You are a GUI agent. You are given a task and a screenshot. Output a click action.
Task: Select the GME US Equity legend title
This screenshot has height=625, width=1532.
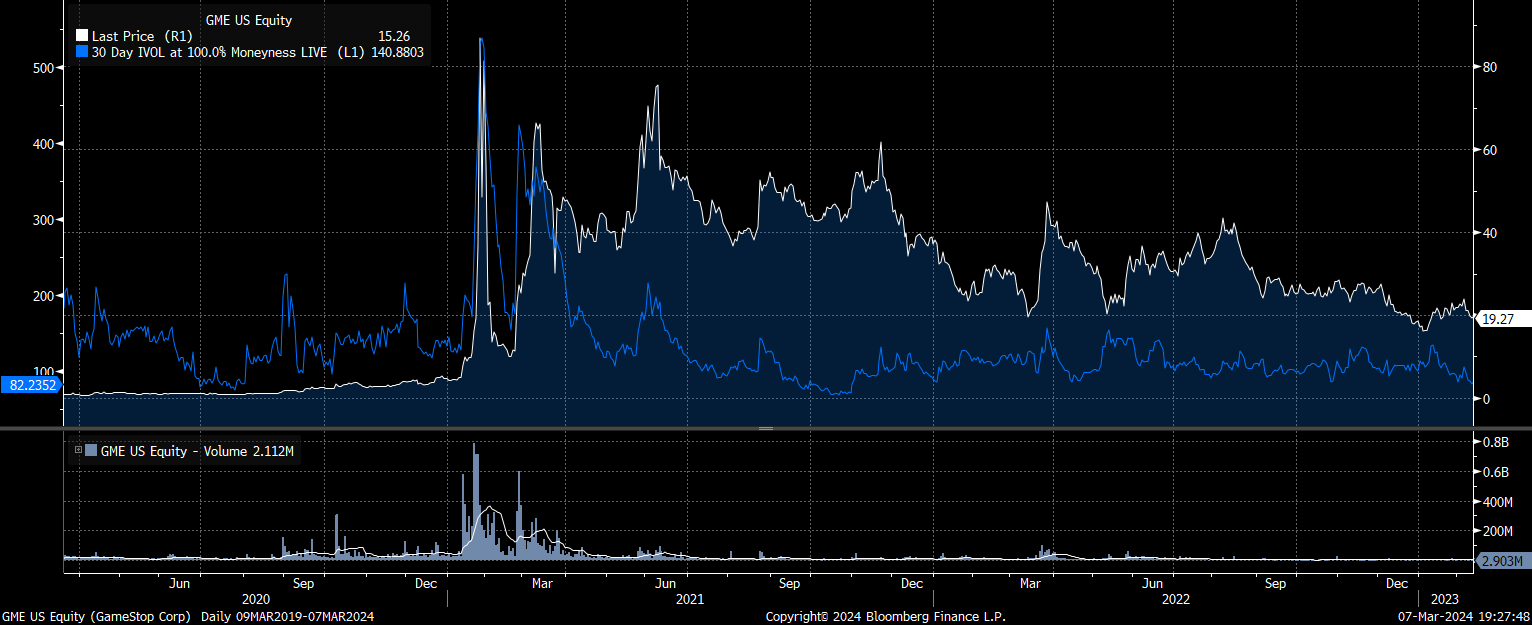tap(248, 20)
